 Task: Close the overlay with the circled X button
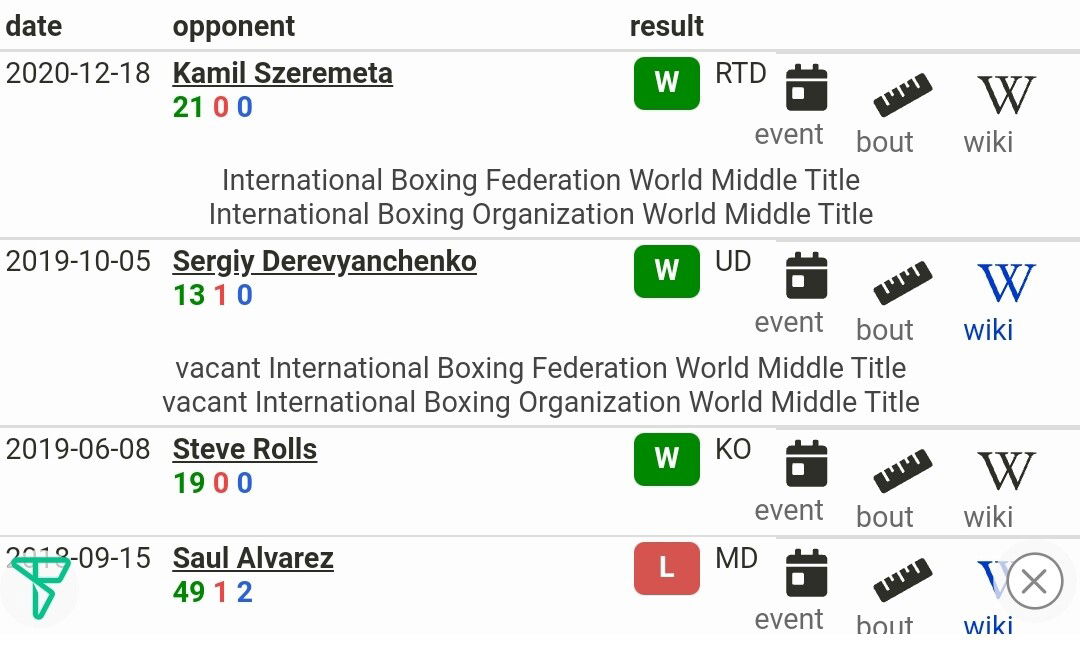[1035, 581]
